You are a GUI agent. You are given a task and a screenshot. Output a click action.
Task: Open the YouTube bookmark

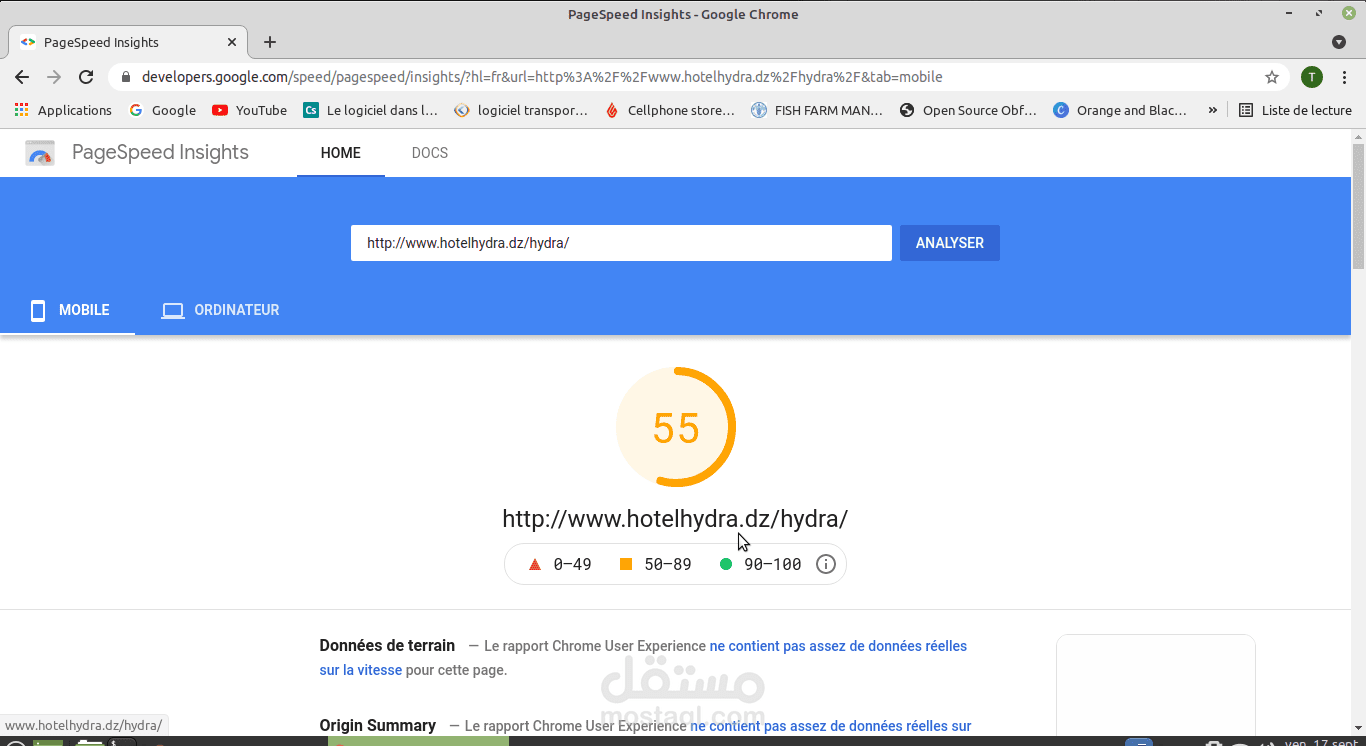250,110
